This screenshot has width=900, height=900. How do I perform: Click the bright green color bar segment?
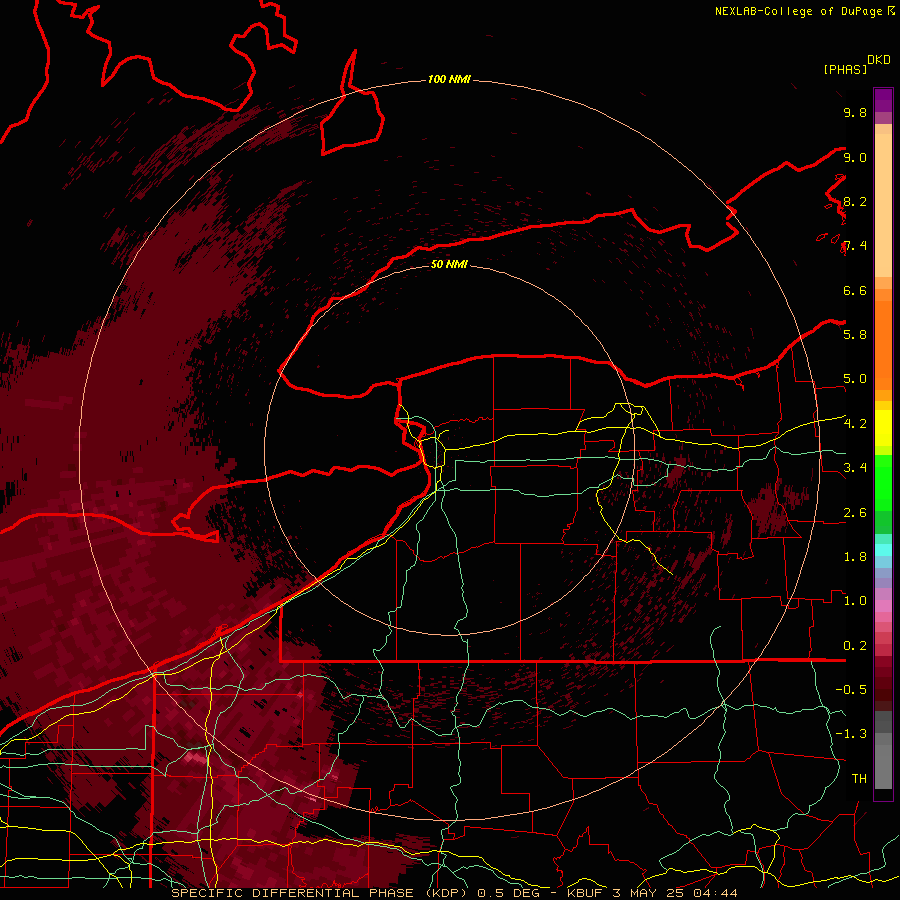click(x=883, y=482)
